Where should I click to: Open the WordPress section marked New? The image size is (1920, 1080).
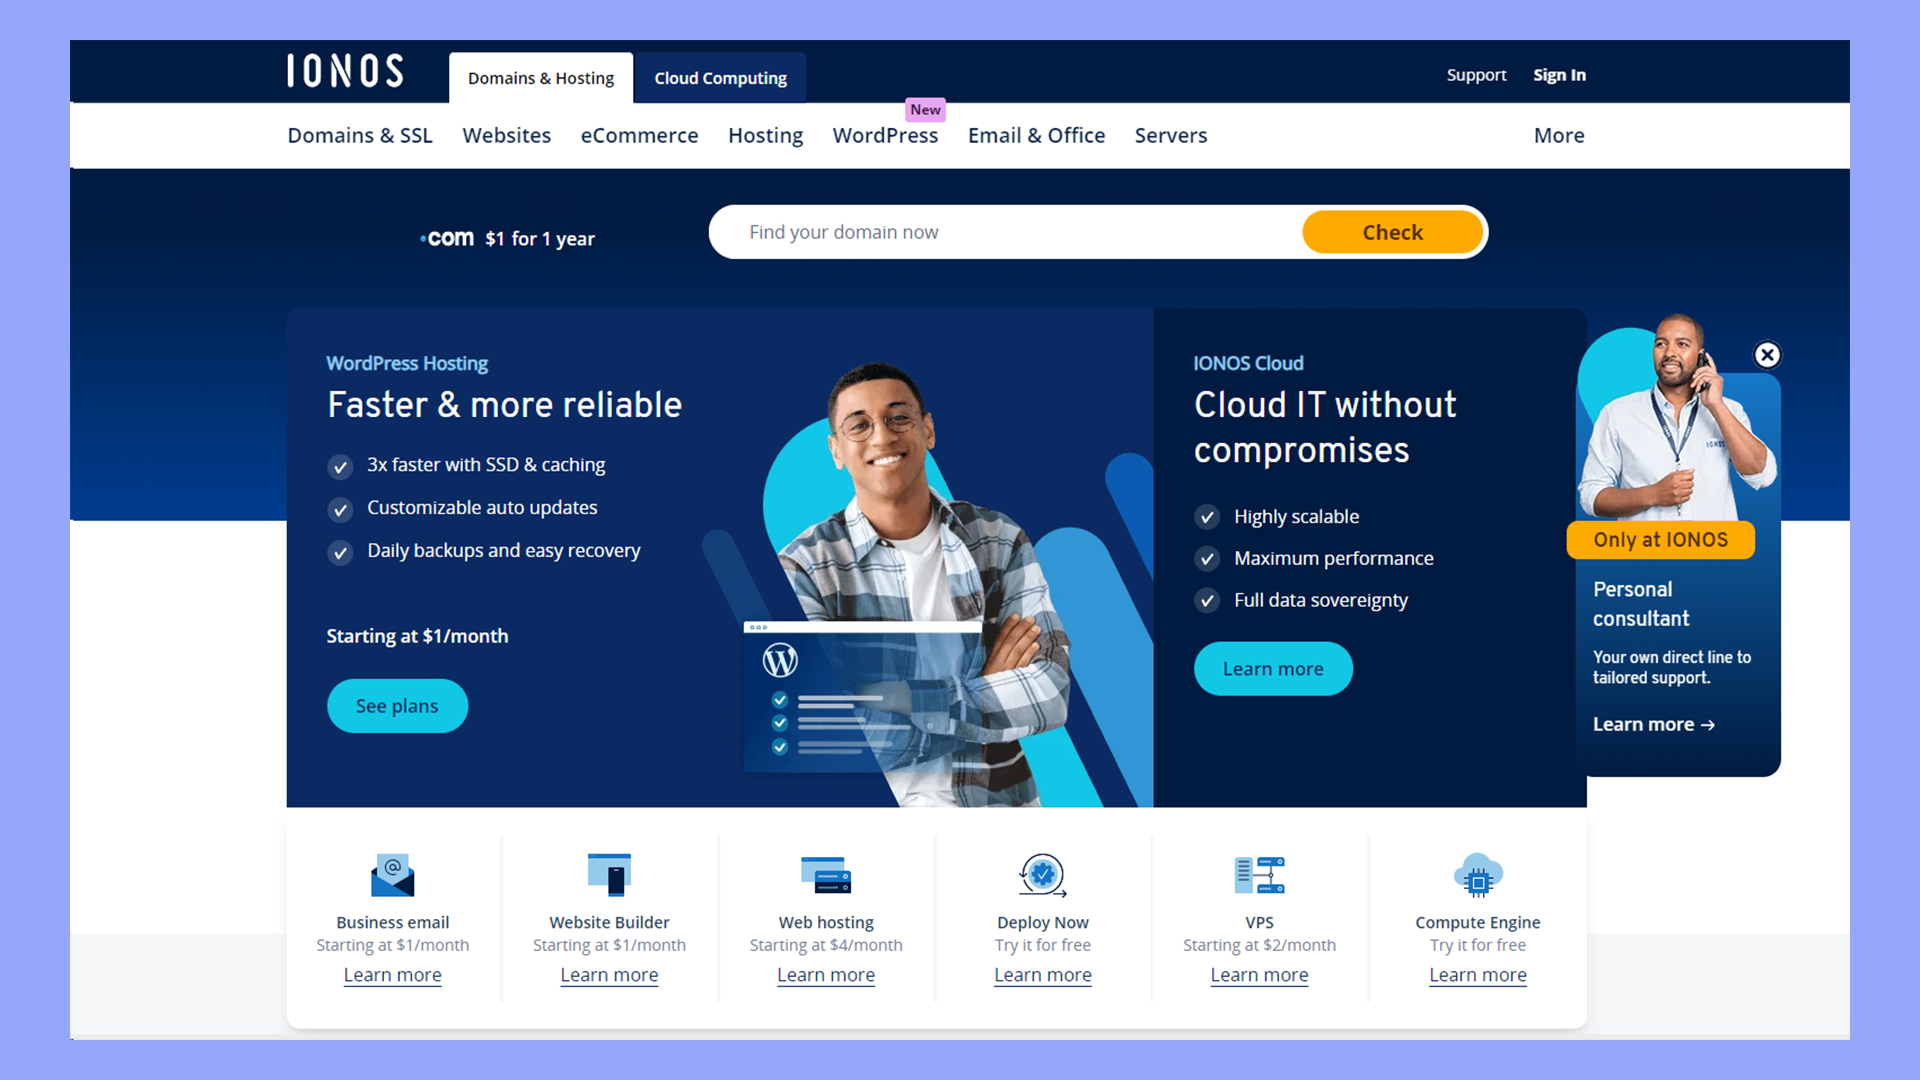(885, 135)
